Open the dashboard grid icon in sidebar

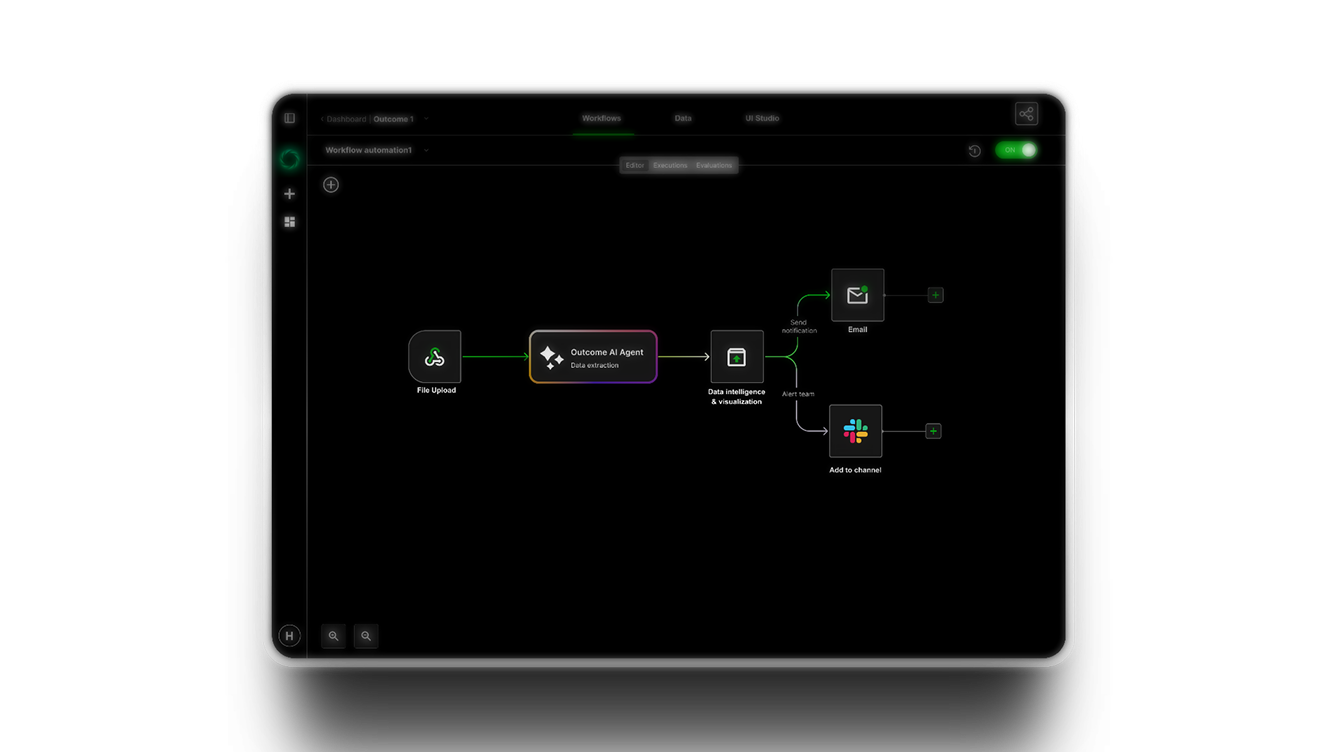click(x=289, y=221)
